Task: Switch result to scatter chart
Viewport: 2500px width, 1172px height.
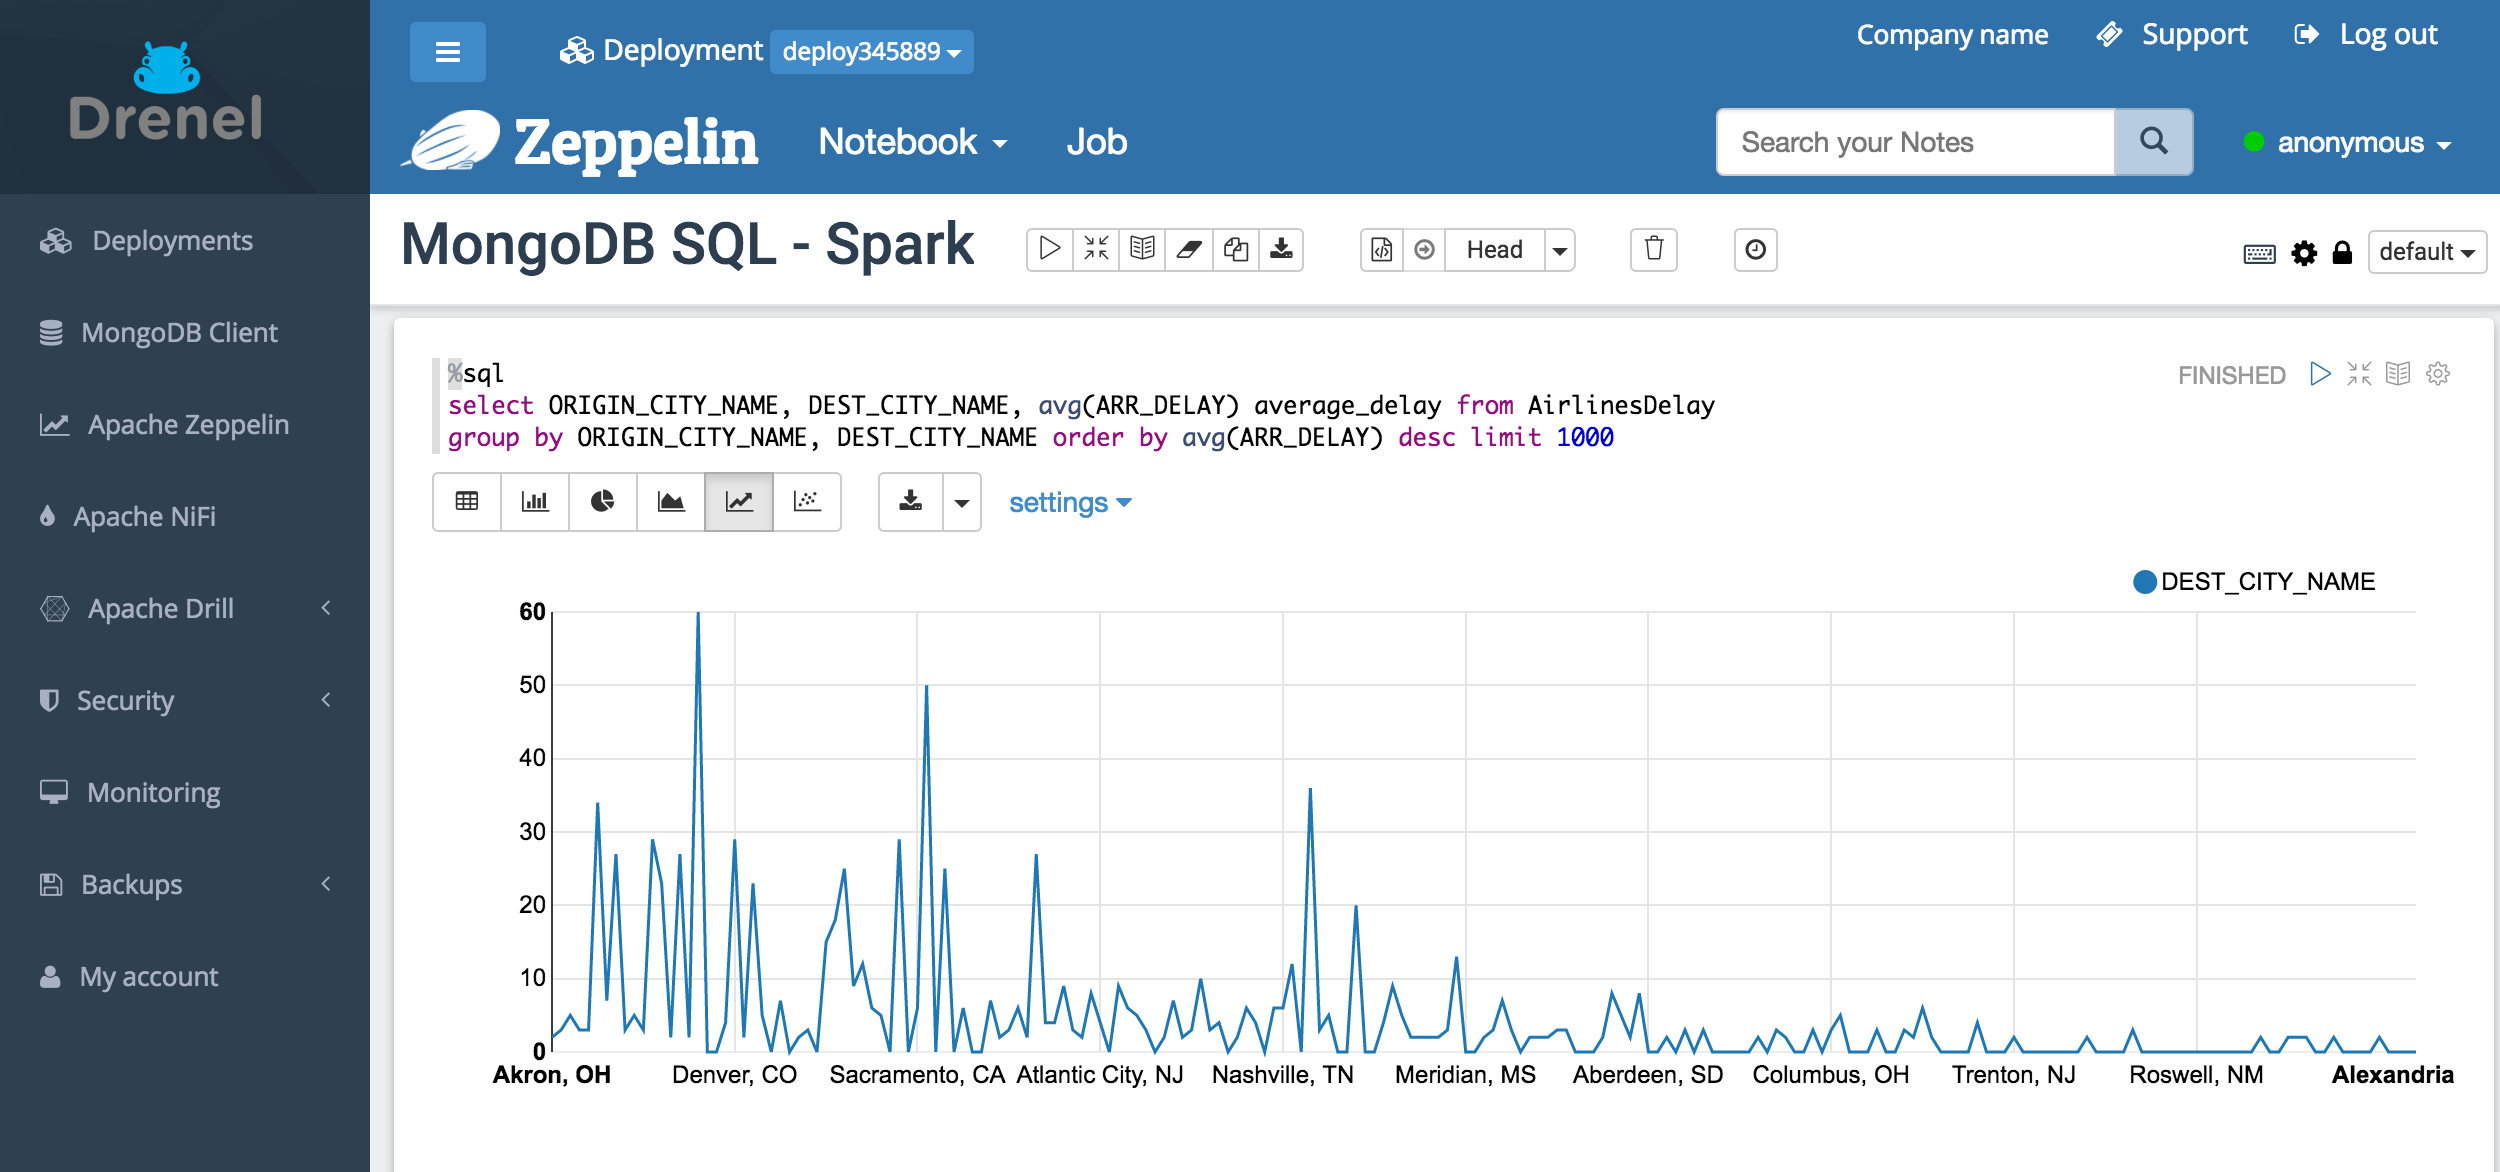Action: (807, 502)
